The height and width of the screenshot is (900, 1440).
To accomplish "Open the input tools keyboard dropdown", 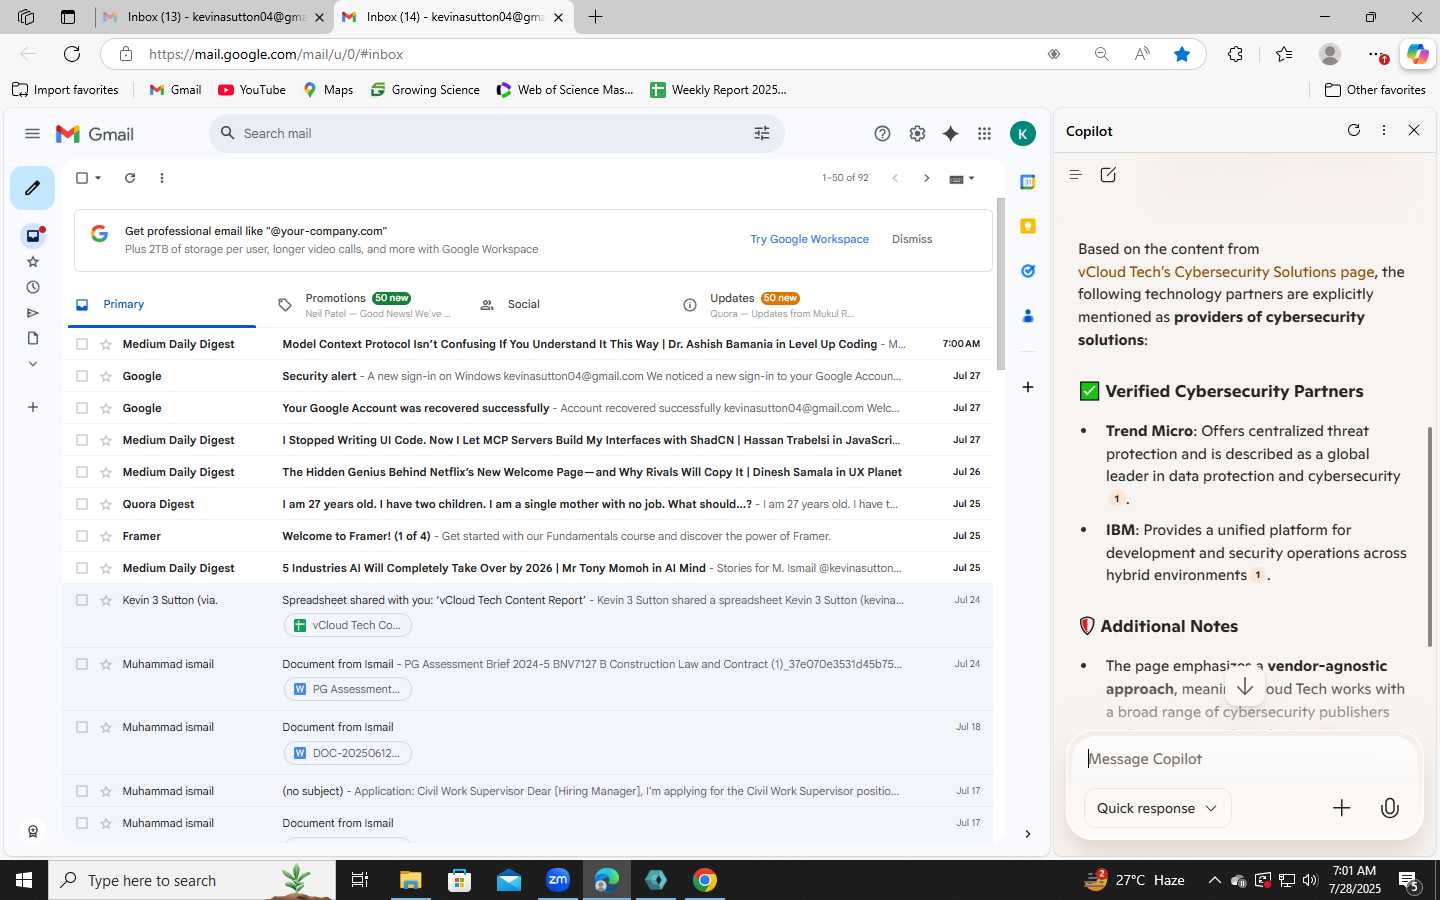I will (x=961, y=179).
